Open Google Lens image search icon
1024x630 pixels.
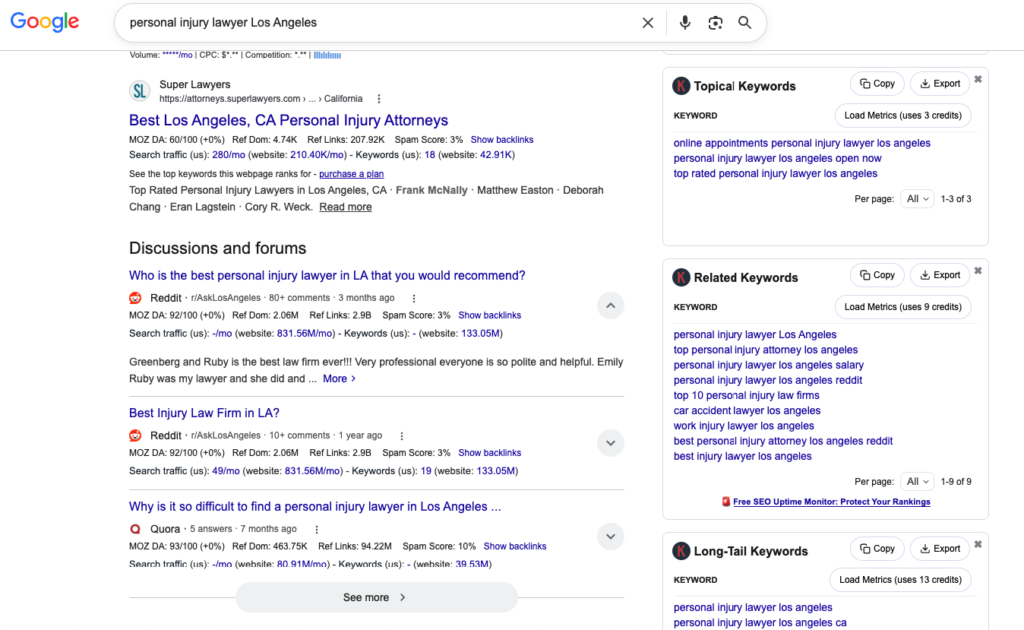point(715,23)
